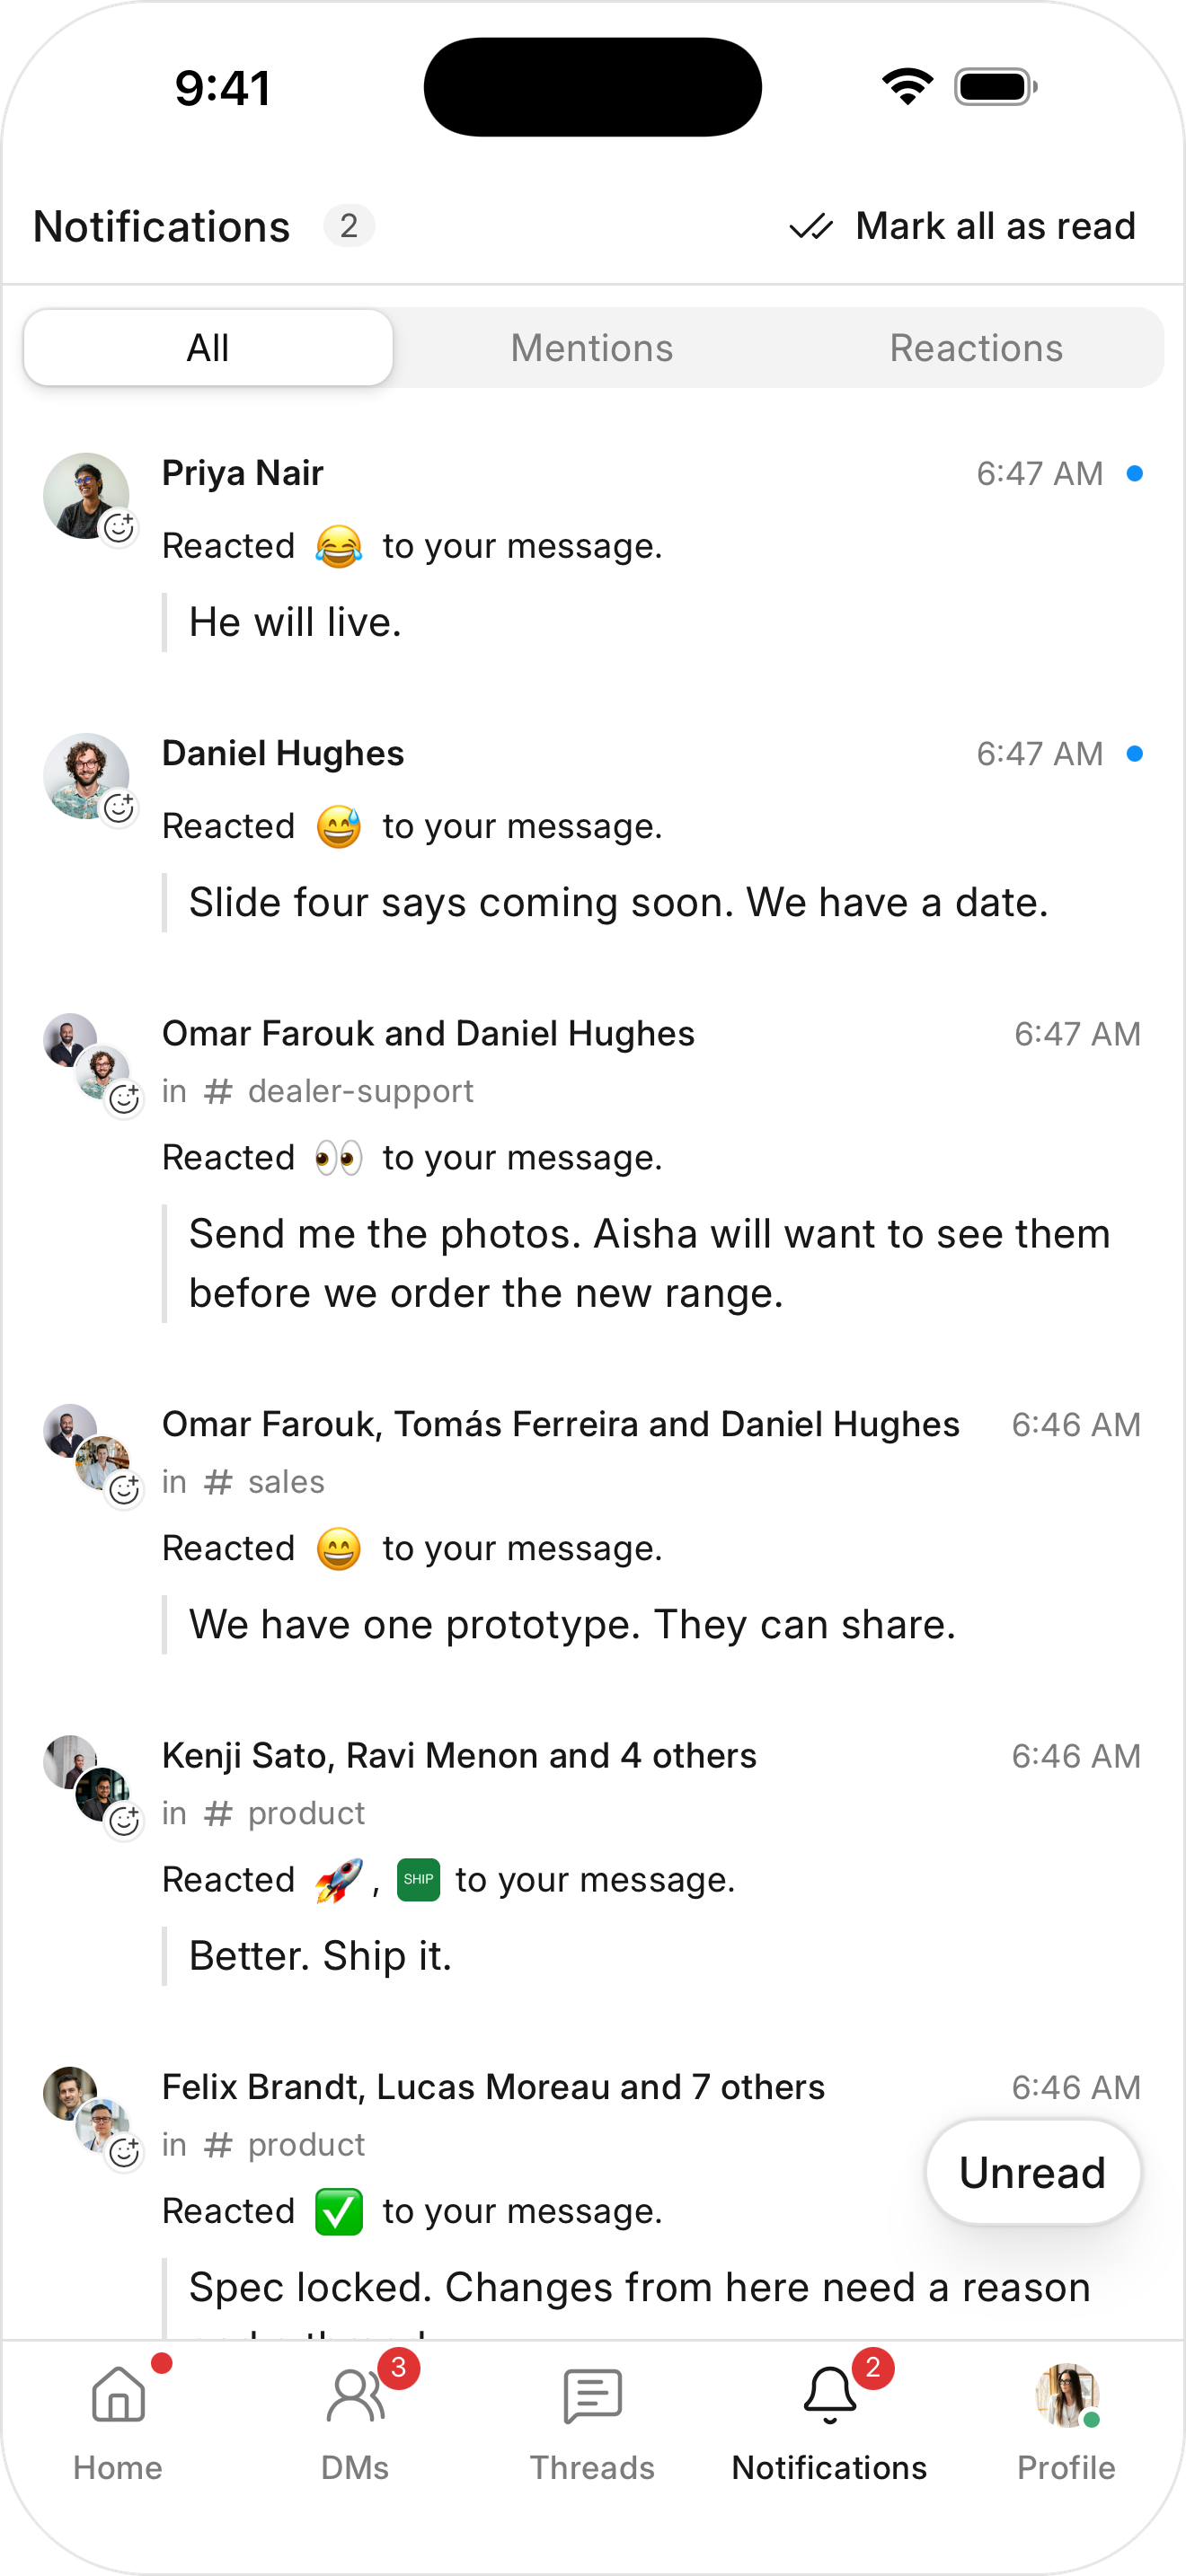
Task: Switch to the Mentions tab
Action: click(592, 348)
